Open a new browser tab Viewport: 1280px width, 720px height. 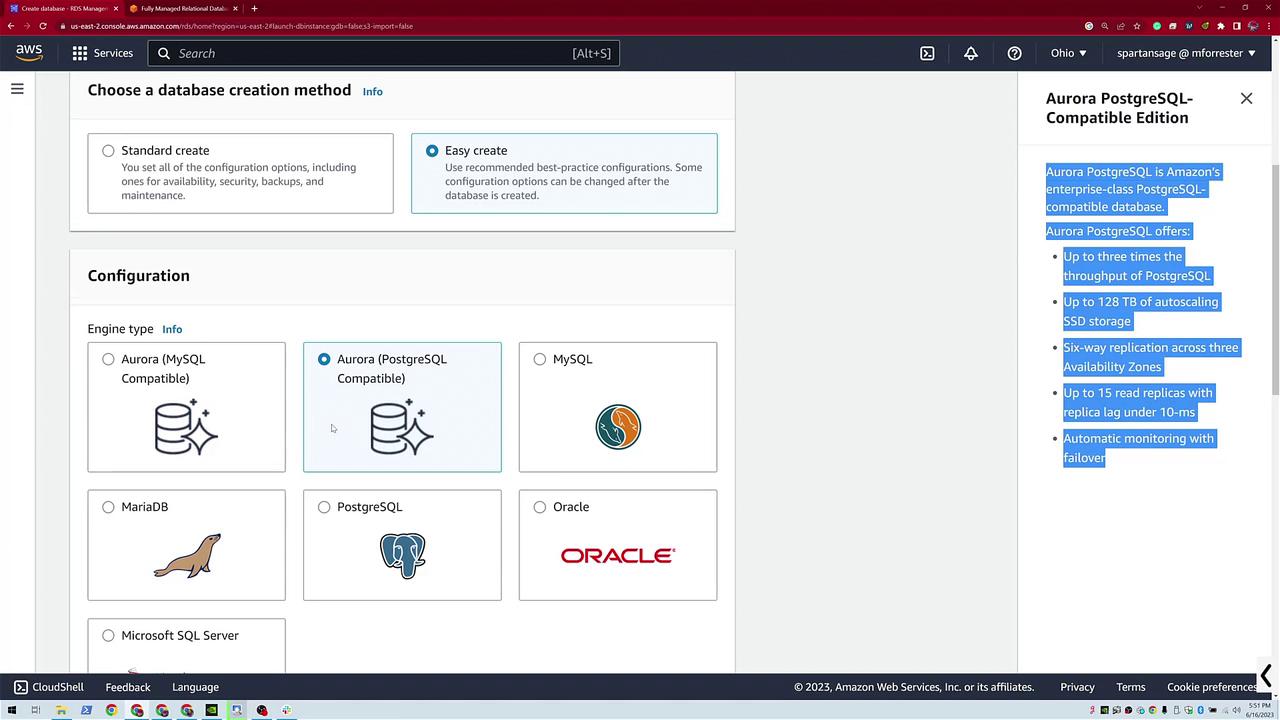[254, 8]
